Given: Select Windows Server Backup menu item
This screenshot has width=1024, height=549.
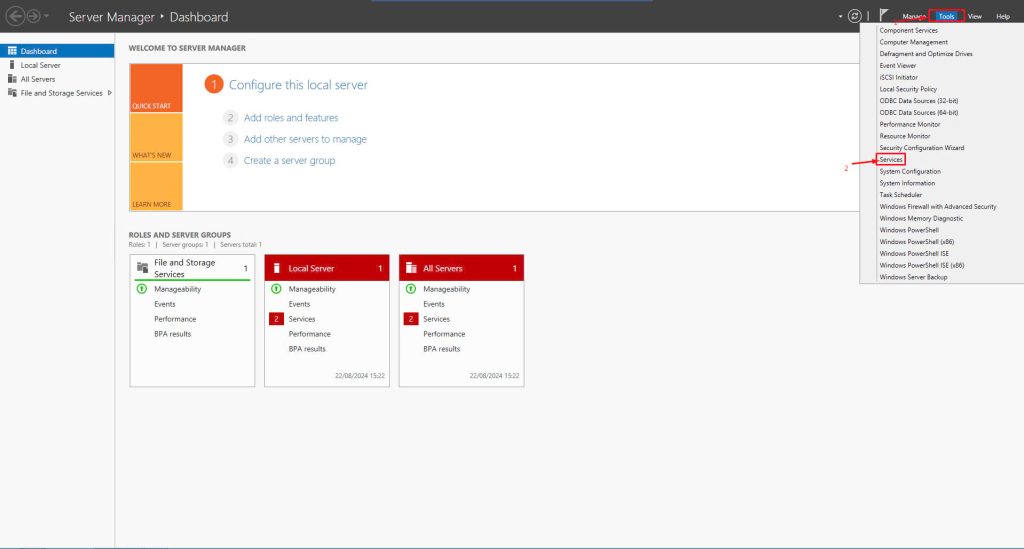Looking at the screenshot, I should (x=913, y=277).
